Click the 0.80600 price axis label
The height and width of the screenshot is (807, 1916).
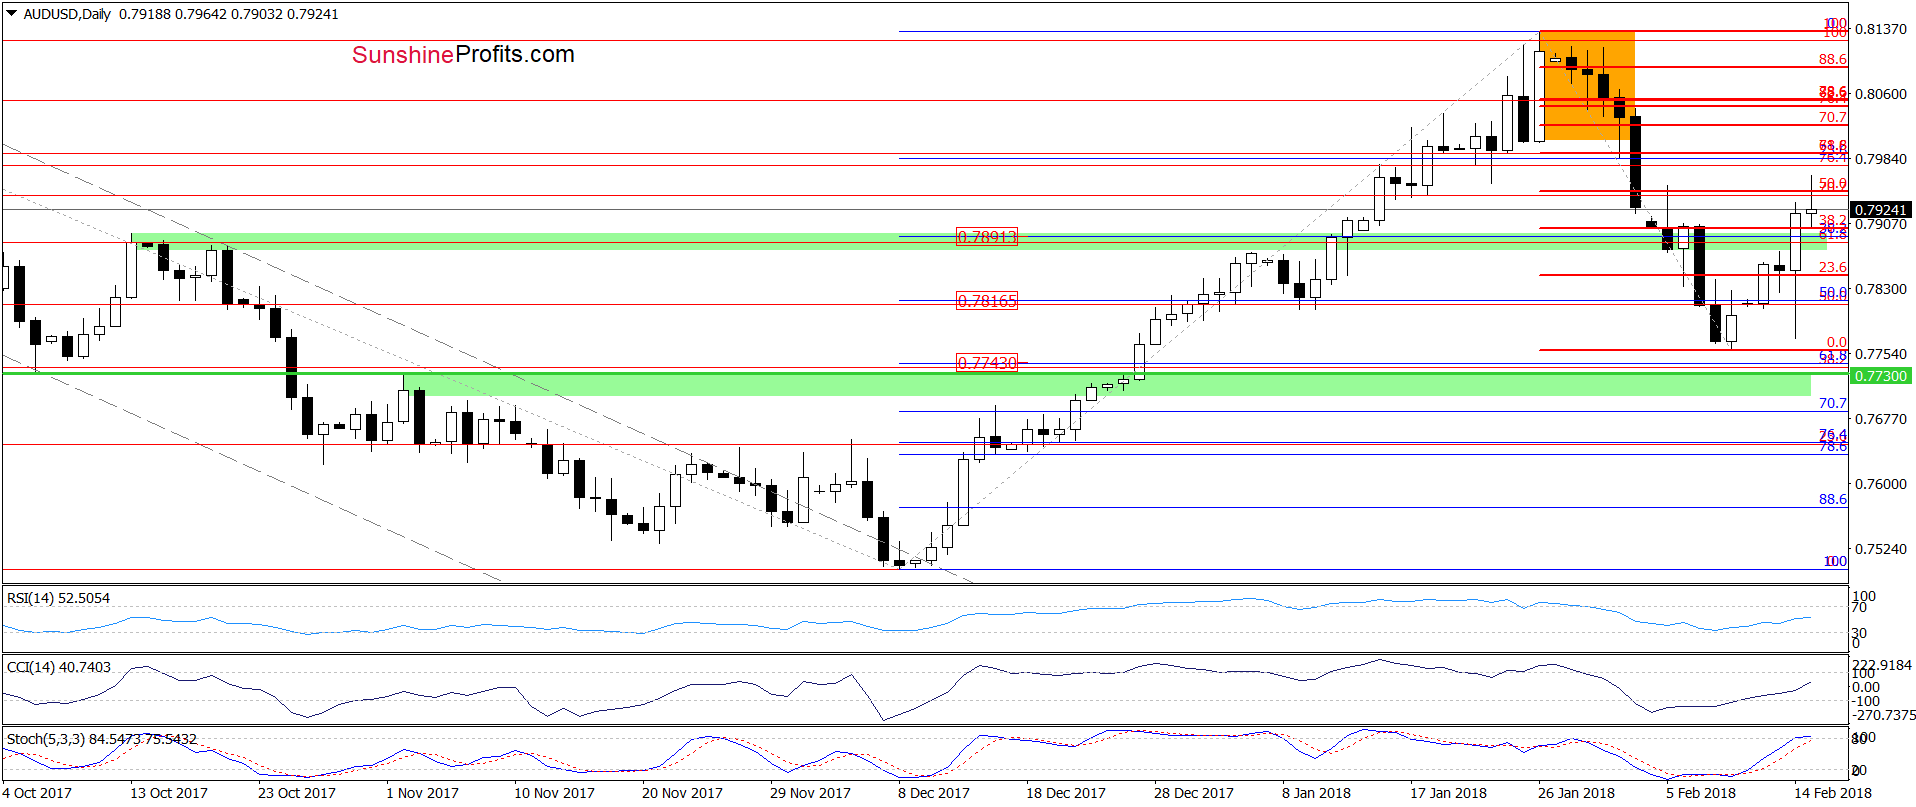coord(1881,94)
